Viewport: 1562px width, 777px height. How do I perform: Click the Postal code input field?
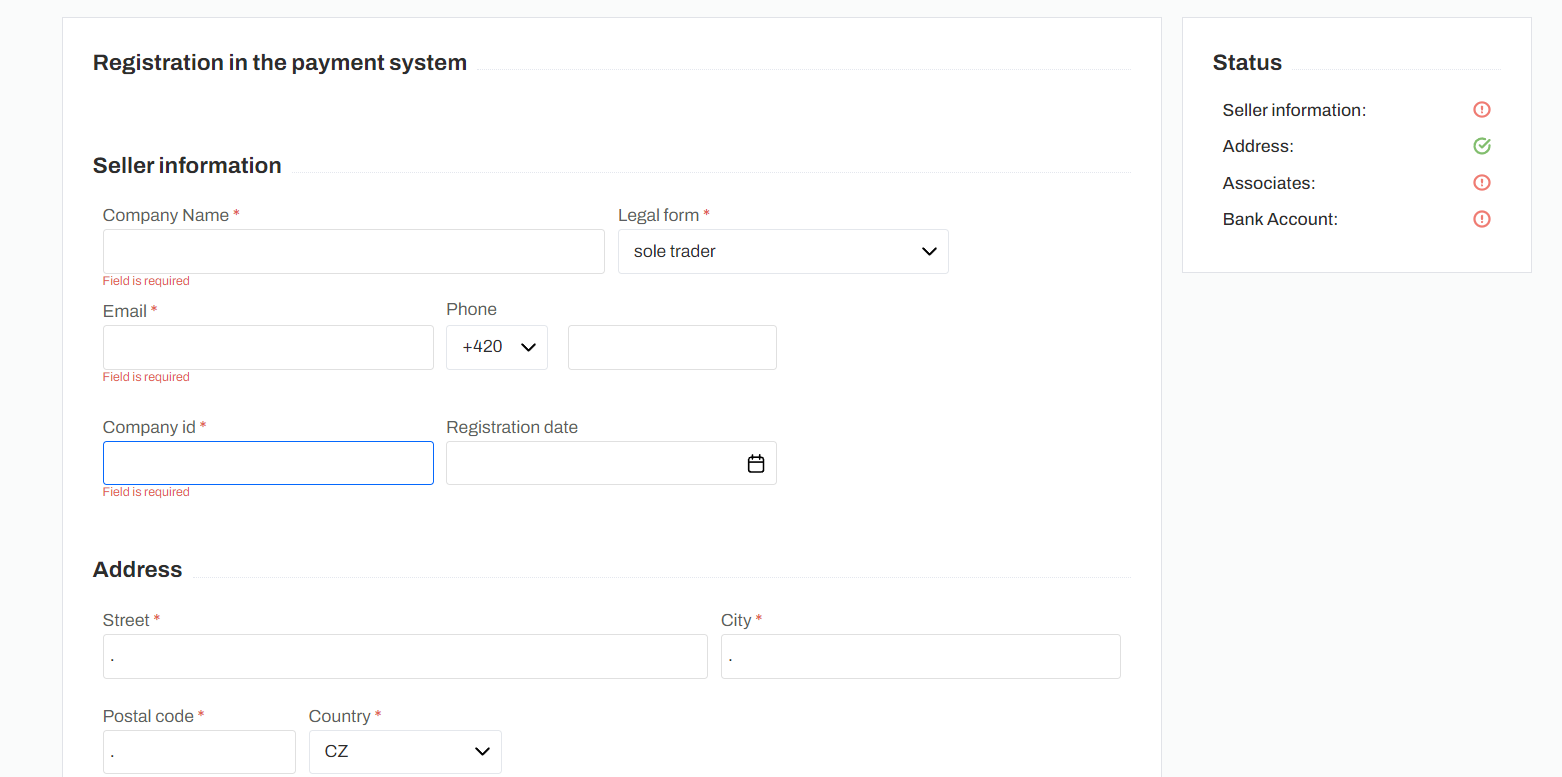coord(199,751)
